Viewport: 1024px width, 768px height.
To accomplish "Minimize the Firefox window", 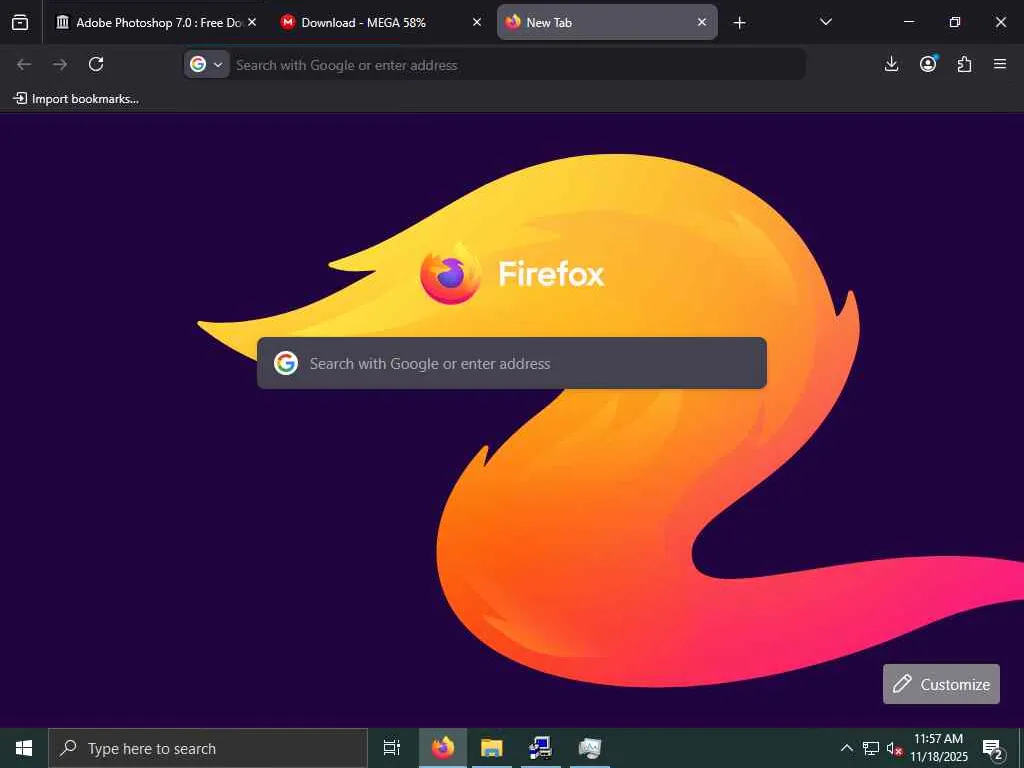I will pos(909,22).
